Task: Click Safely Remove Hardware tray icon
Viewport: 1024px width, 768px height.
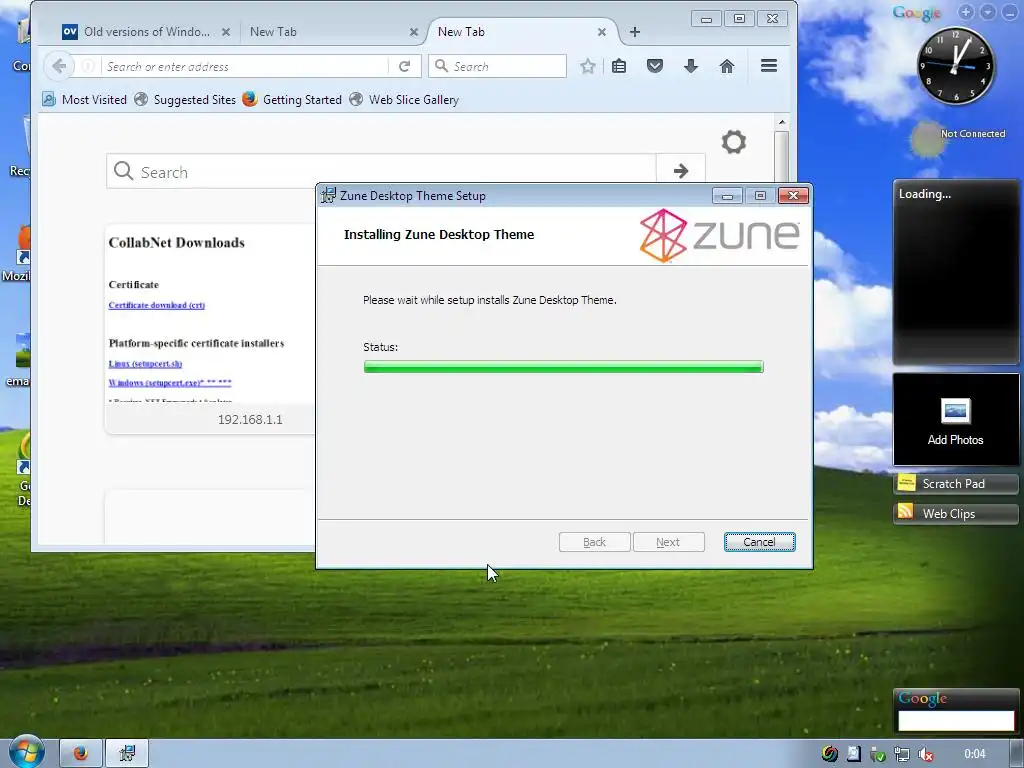Action: (x=878, y=755)
